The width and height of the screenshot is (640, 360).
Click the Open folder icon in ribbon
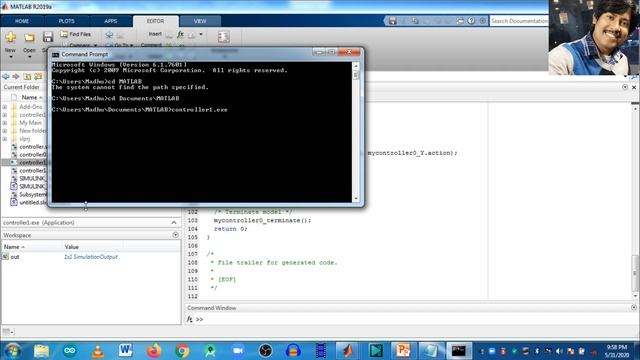pyautogui.click(x=29, y=38)
